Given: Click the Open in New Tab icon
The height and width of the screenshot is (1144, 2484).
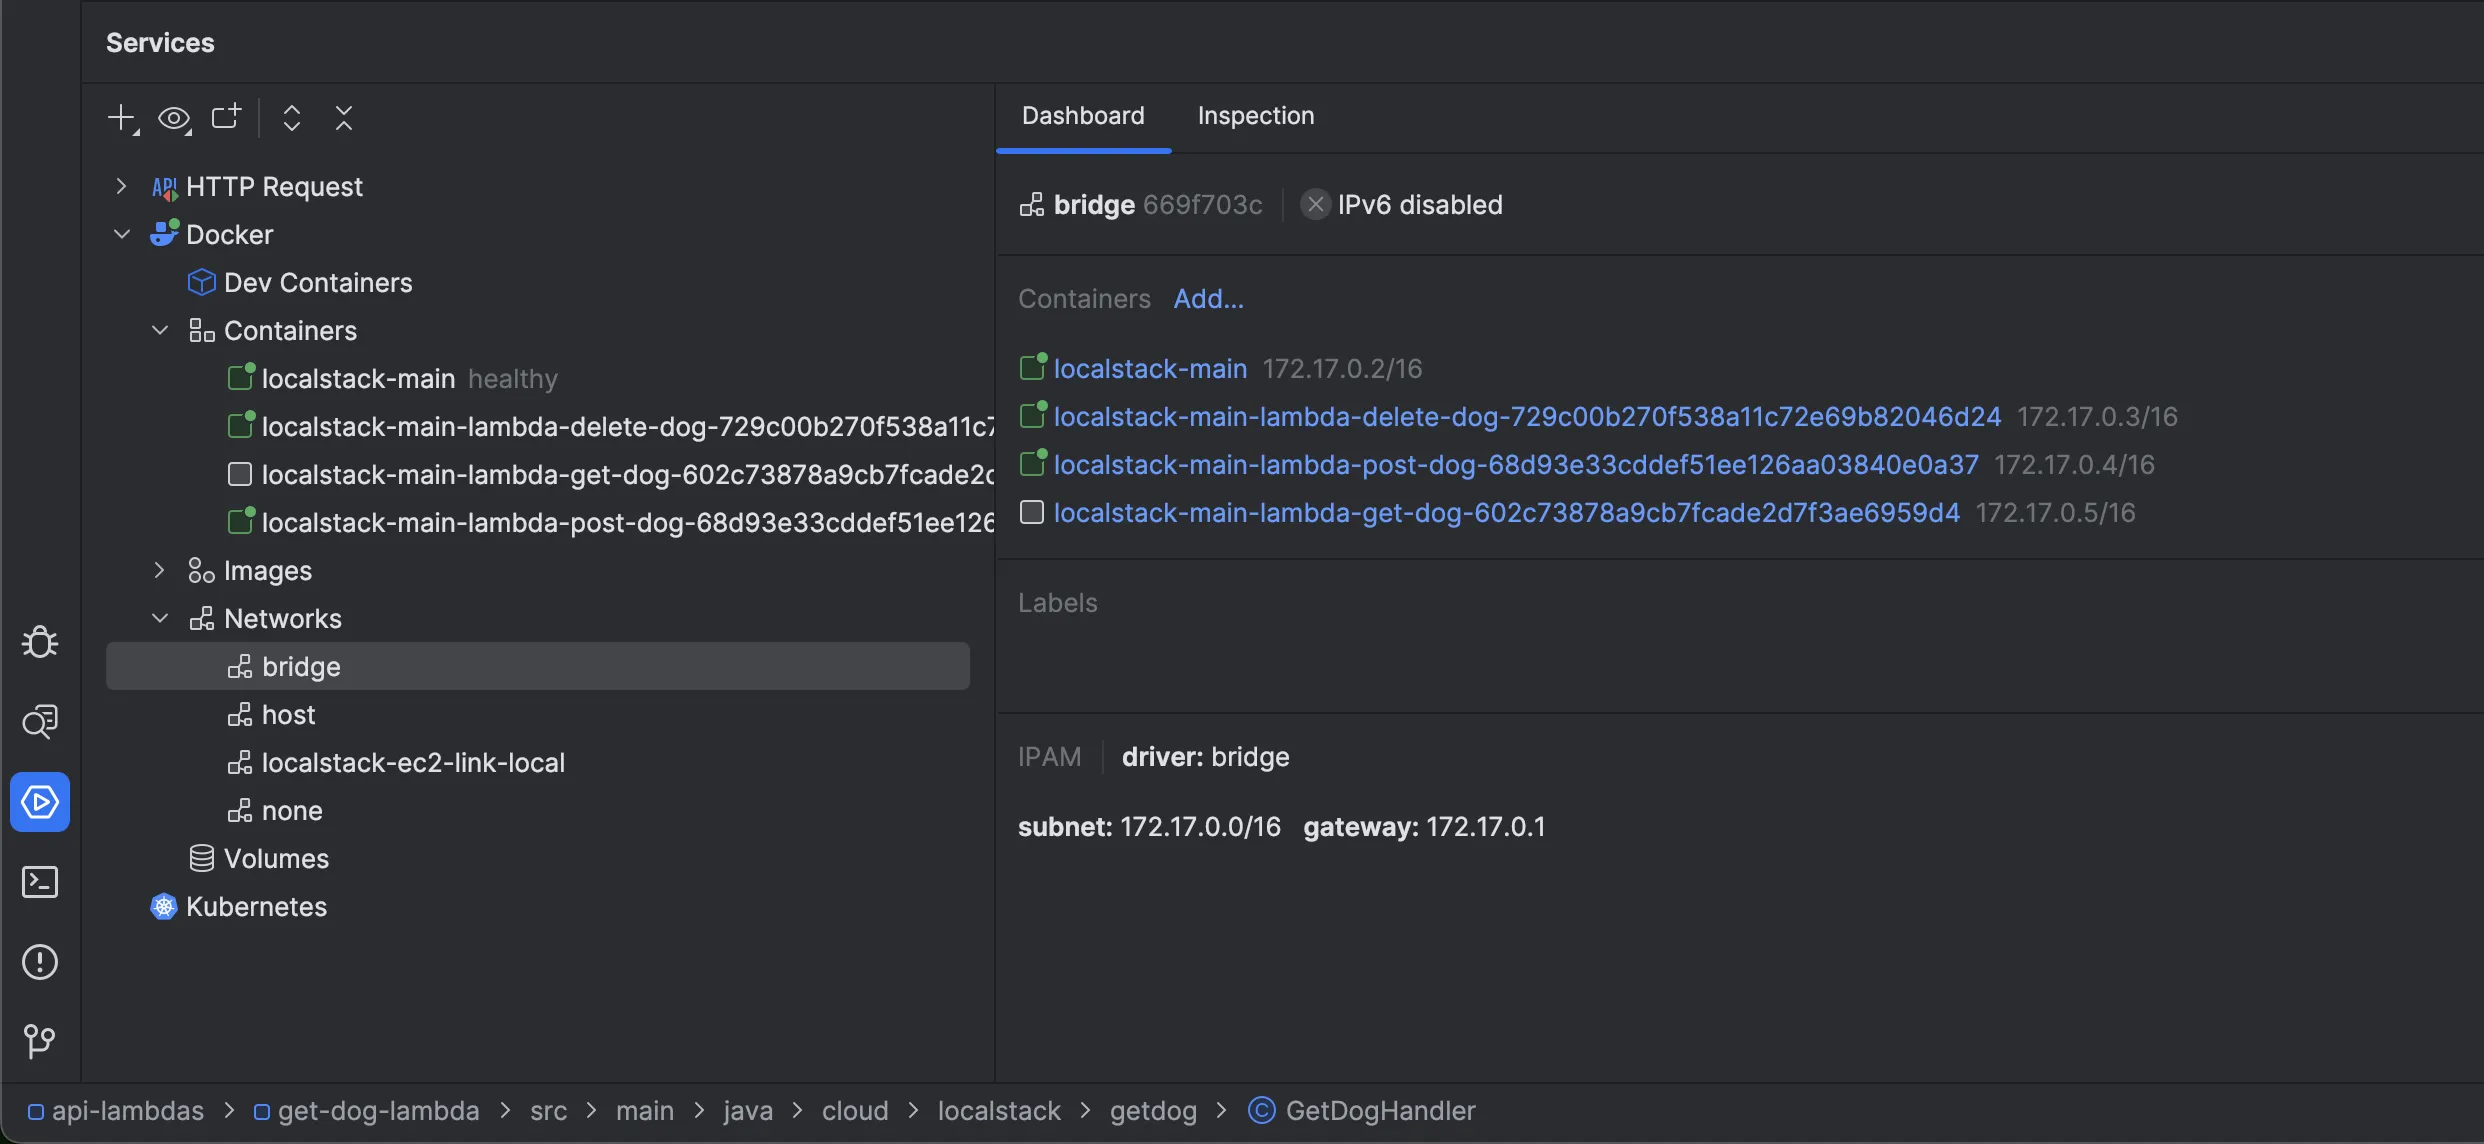Looking at the screenshot, I should [x=225, y=117].
